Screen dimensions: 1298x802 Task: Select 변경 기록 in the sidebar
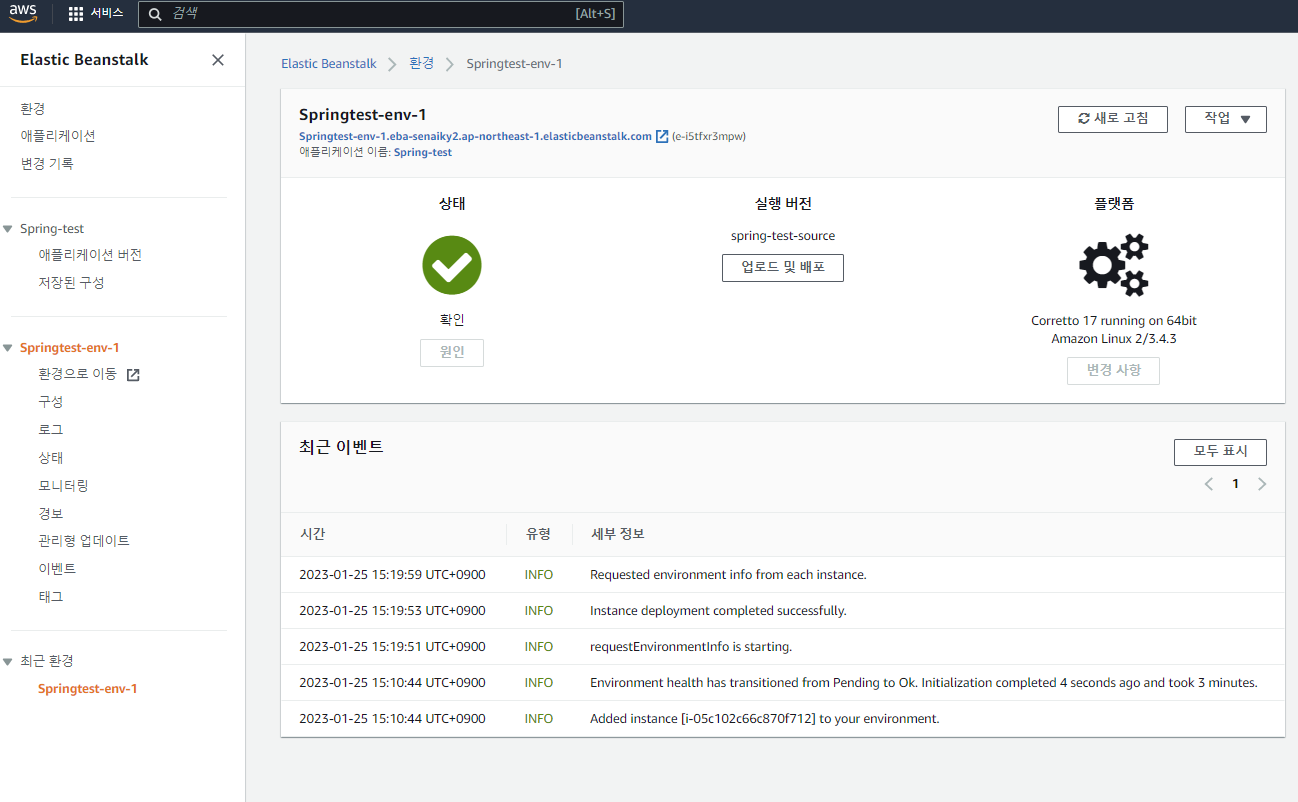[x=47, y=164]
